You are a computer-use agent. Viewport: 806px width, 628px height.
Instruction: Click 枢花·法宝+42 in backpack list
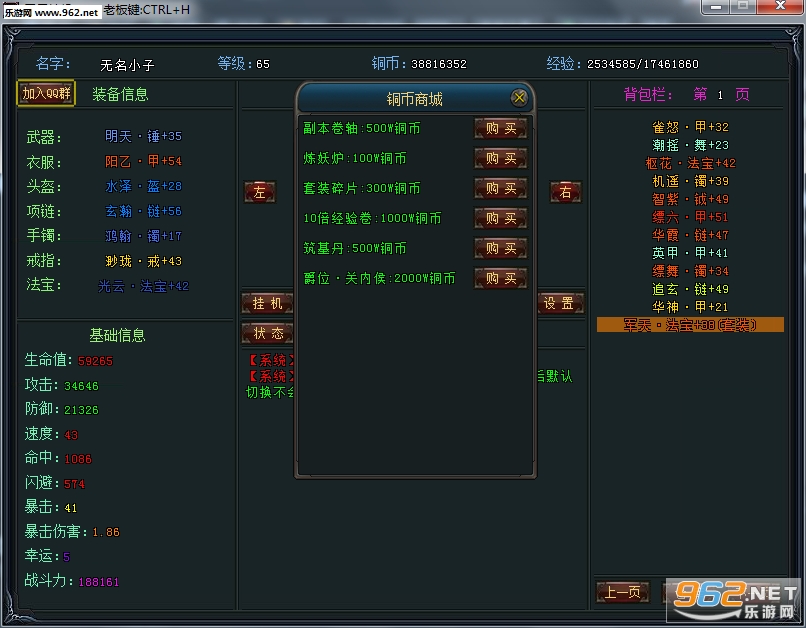pyautogui.click(x=690, y=163)
